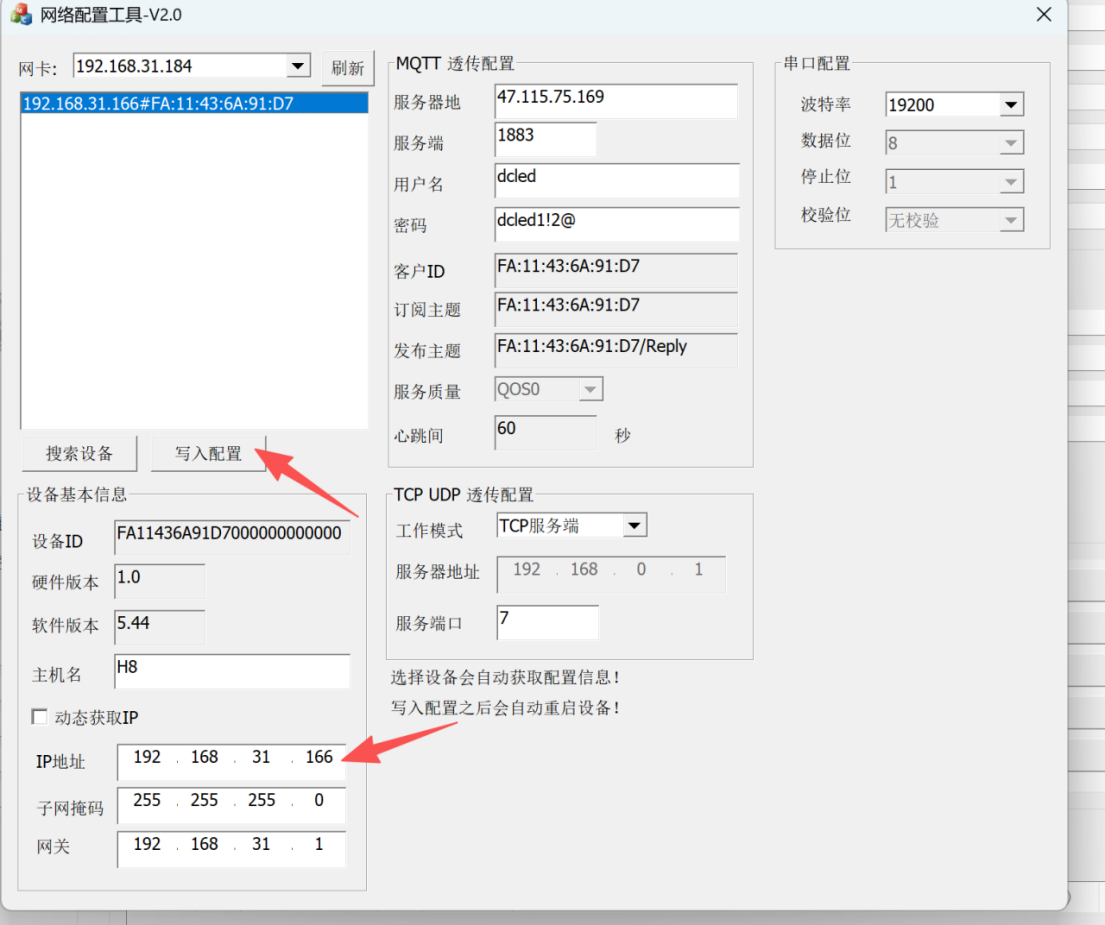Enable the 动态获取IP checkbox
This screenshot has height=925, width=1105.
(x=39, y=717)
